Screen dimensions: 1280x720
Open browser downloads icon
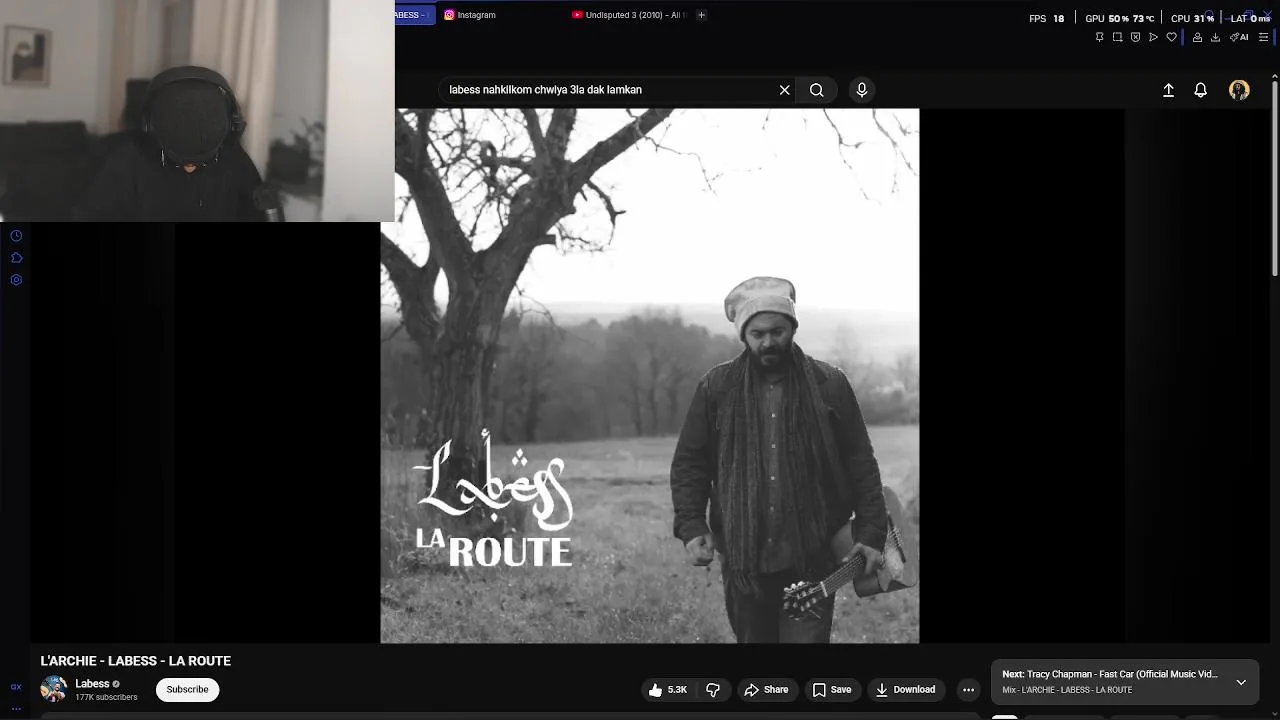1215,37
